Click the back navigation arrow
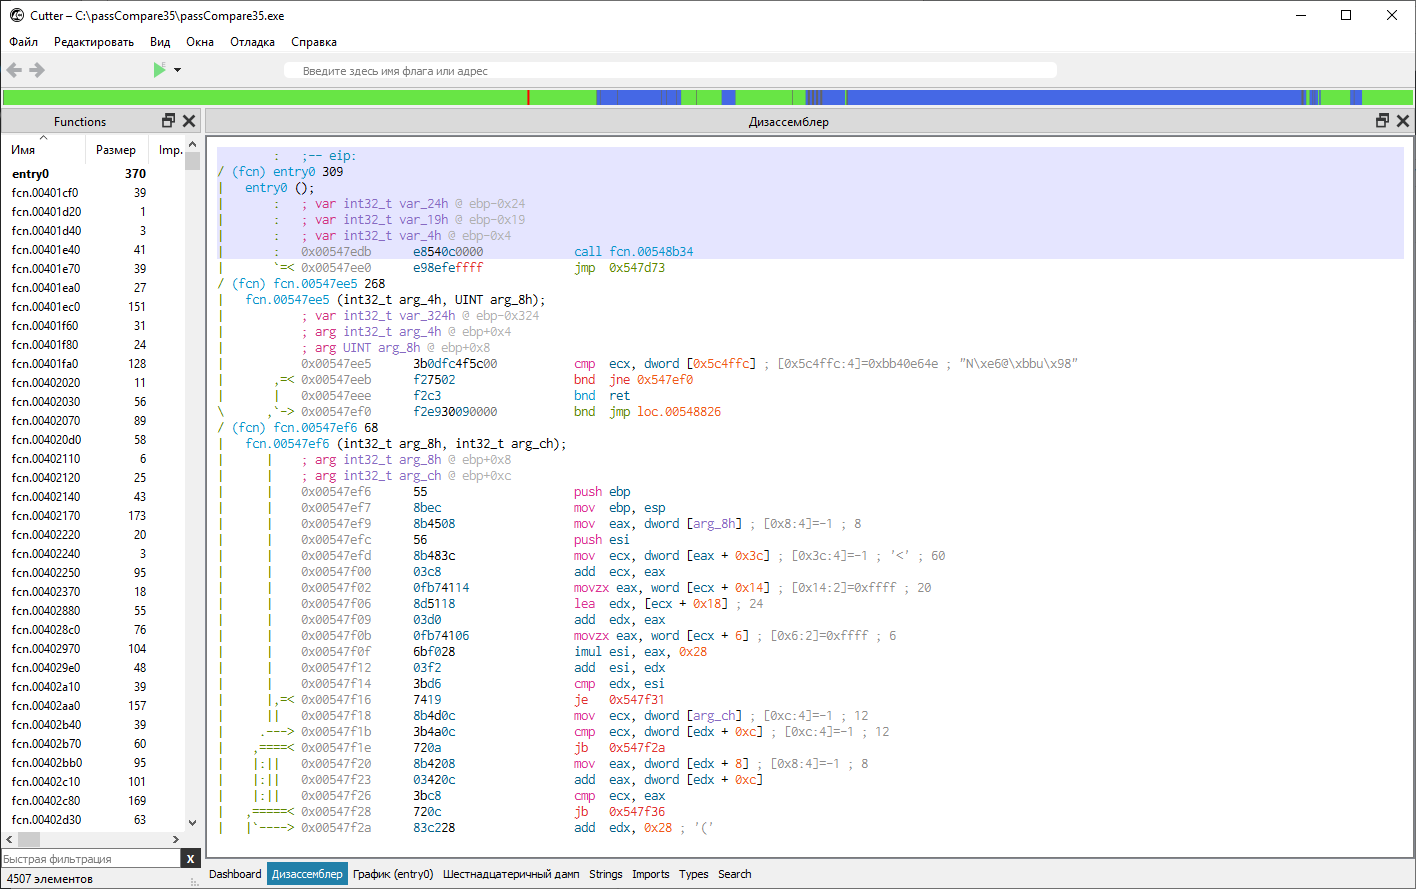Screen dimensions: 1416x889 tap(14, 70)
